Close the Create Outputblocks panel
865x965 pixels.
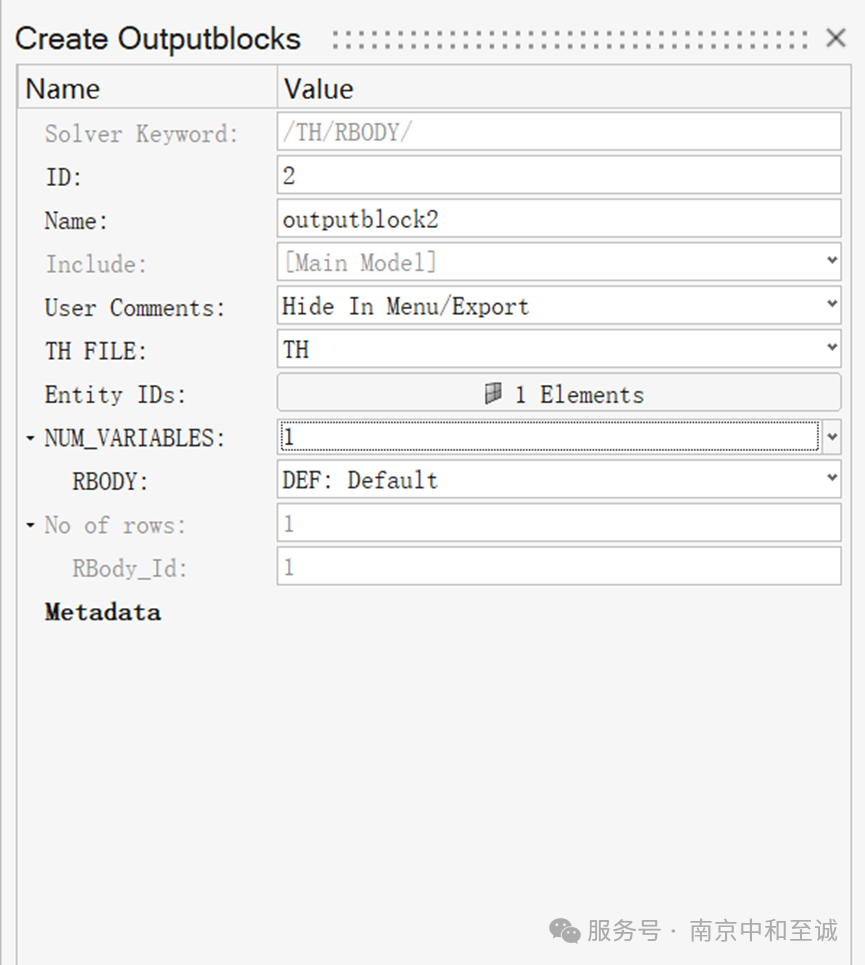[x=835, y=38]
